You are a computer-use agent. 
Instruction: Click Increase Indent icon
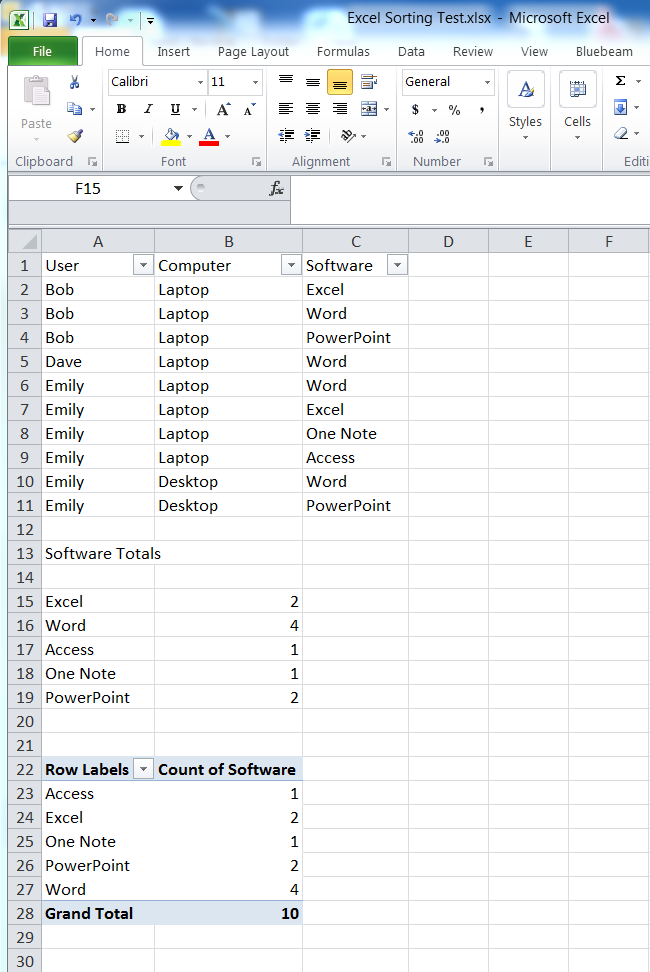click(313, 136)
